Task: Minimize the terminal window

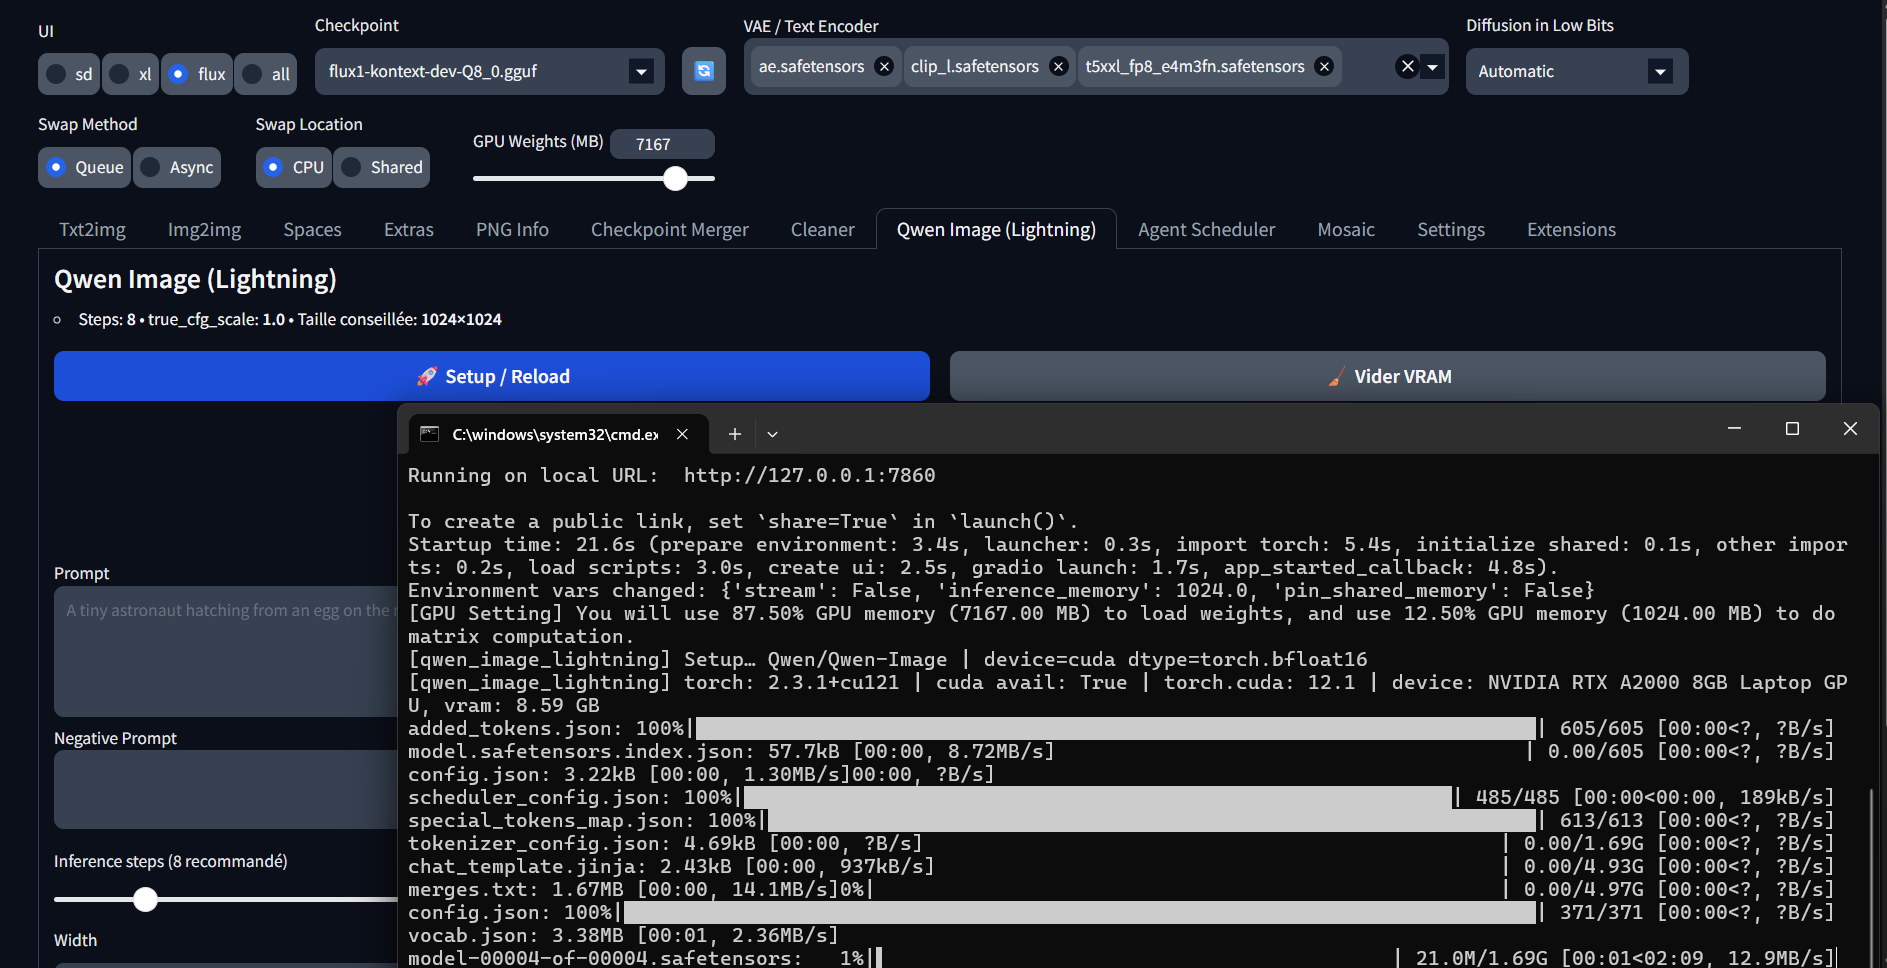Action: pyautogui.click(x=1735, y=428)
